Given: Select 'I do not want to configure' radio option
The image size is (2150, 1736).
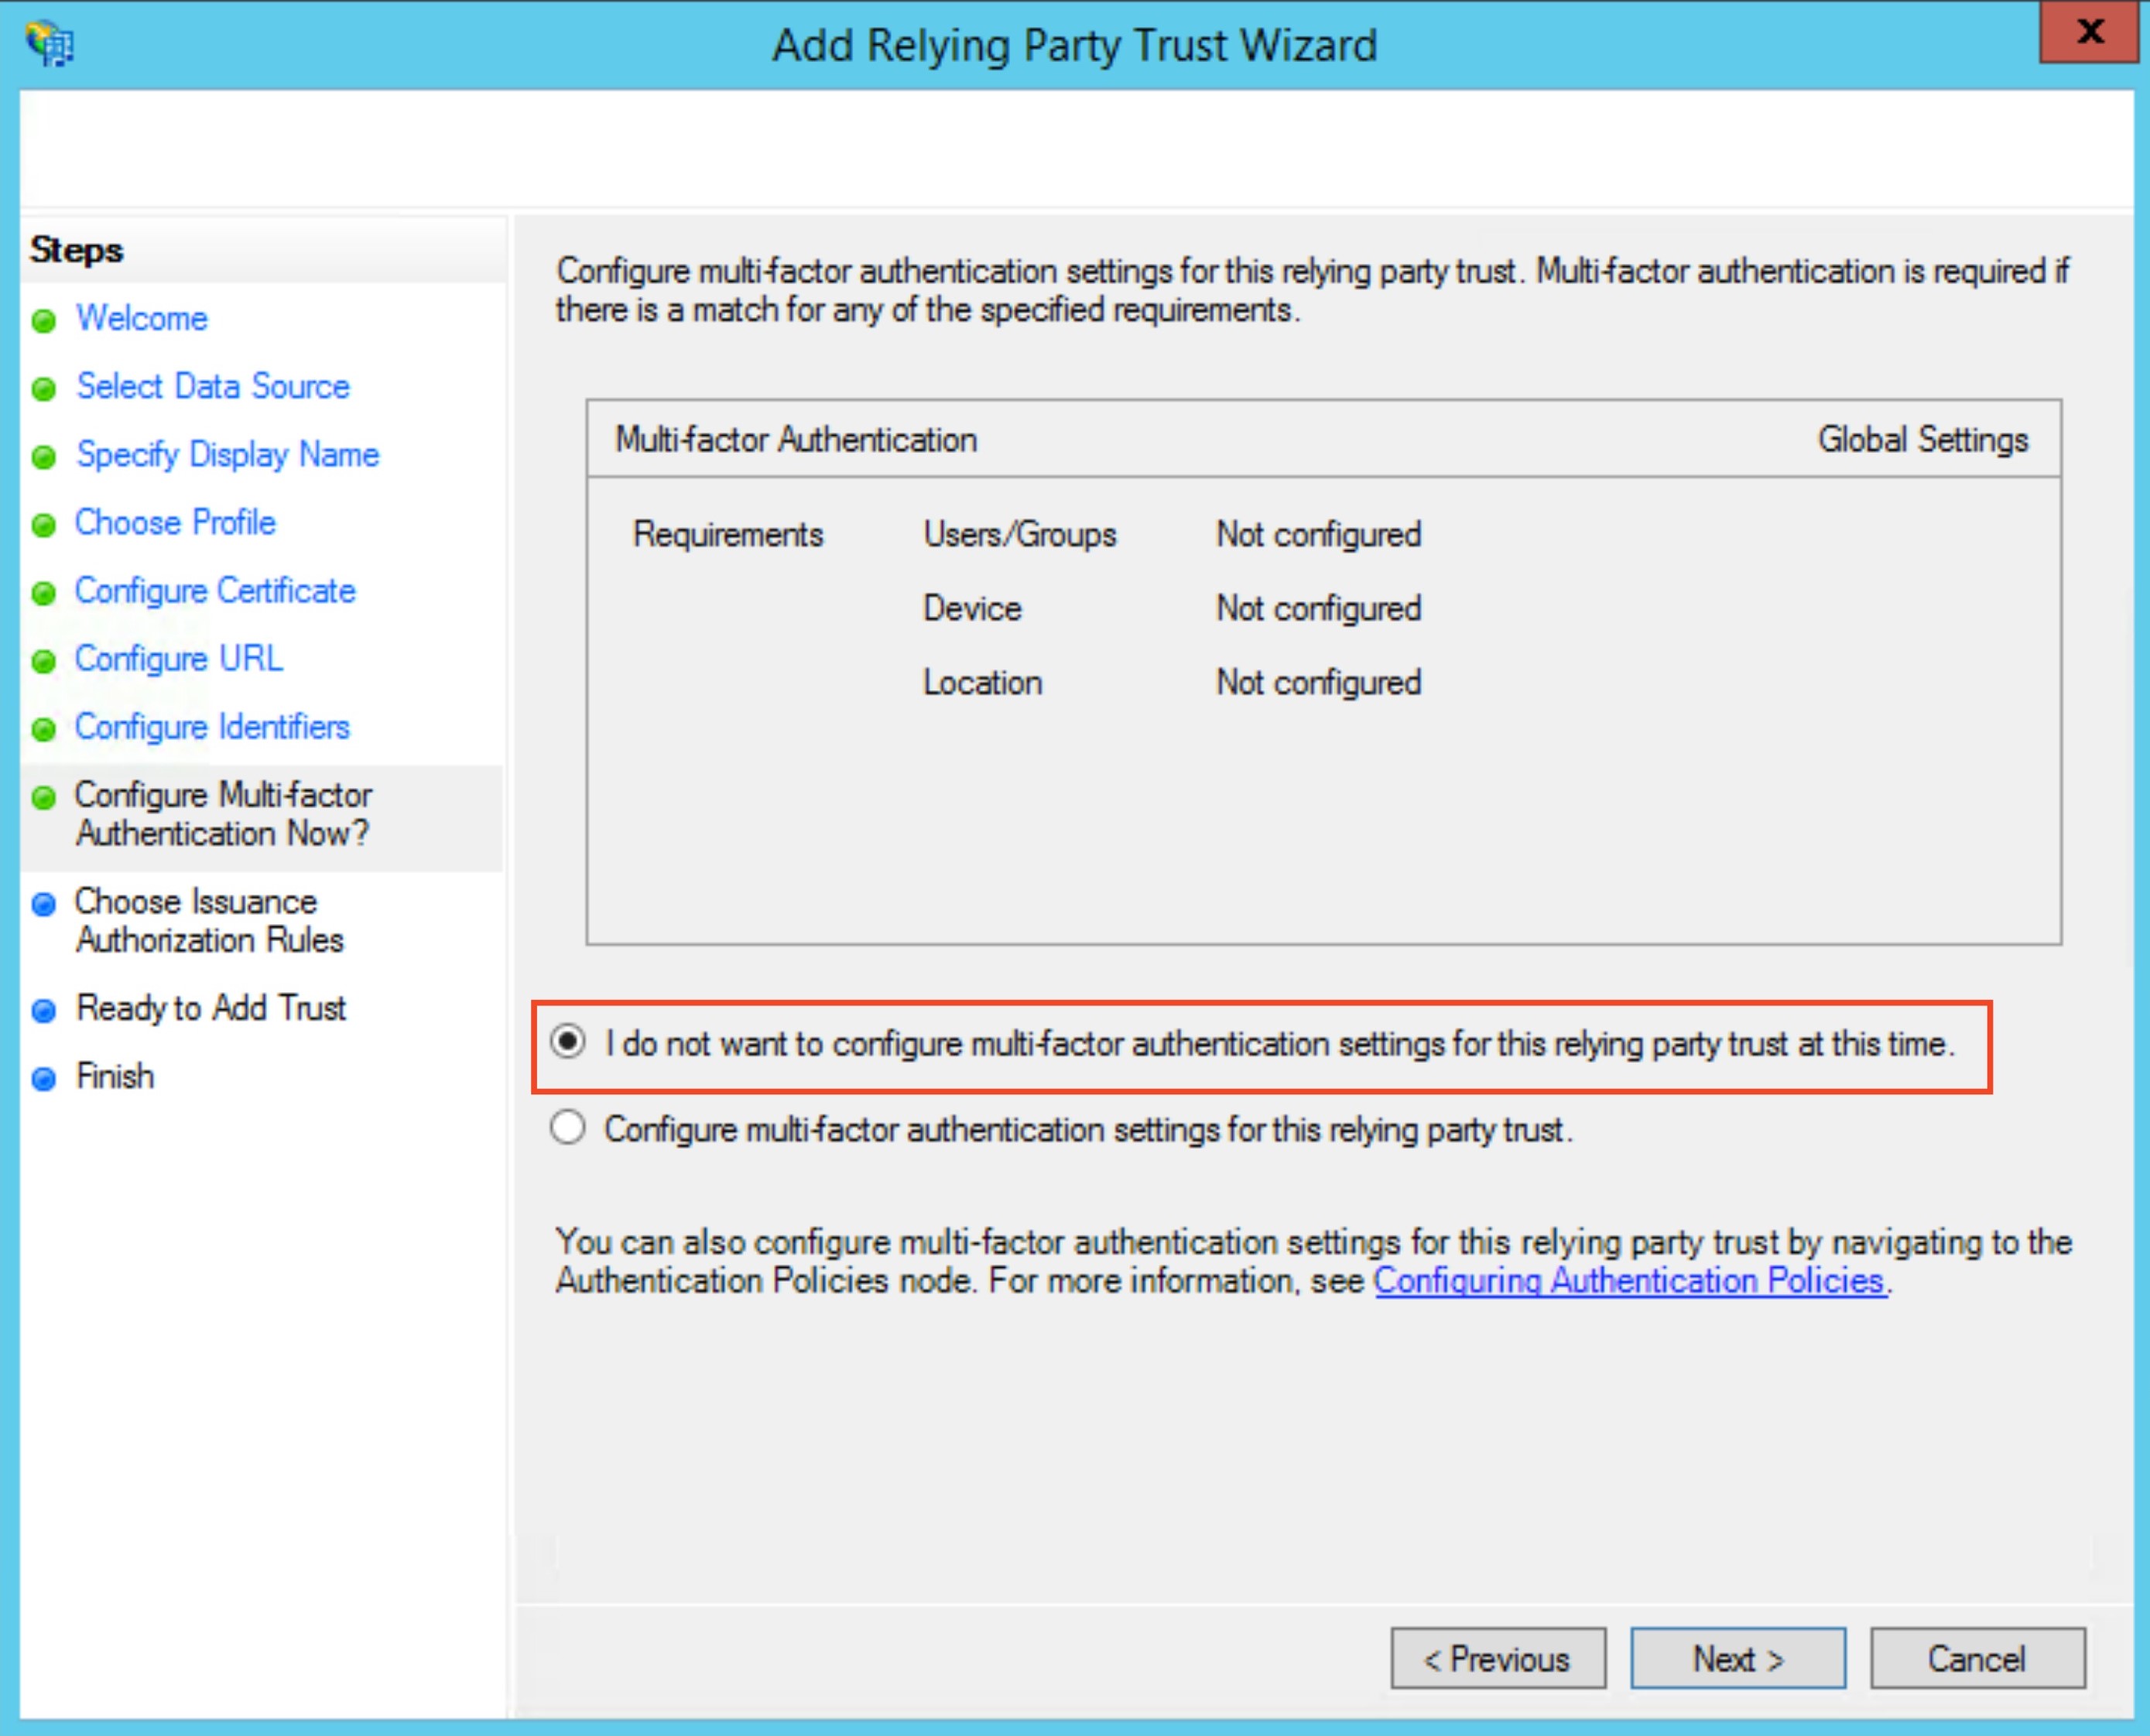Looking at the screenshot, I should pyautogui.click(x=568, y=1042).
